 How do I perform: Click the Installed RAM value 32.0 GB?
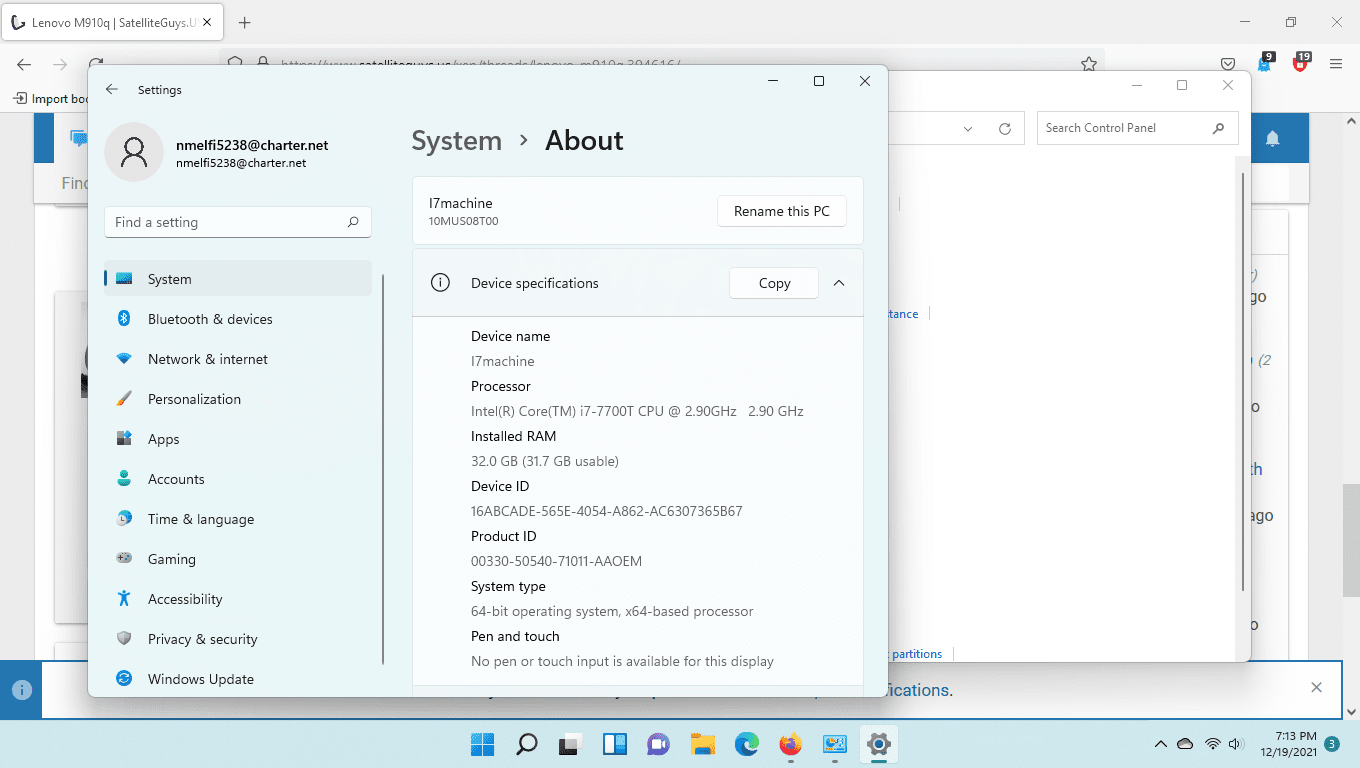pos(545,461)
